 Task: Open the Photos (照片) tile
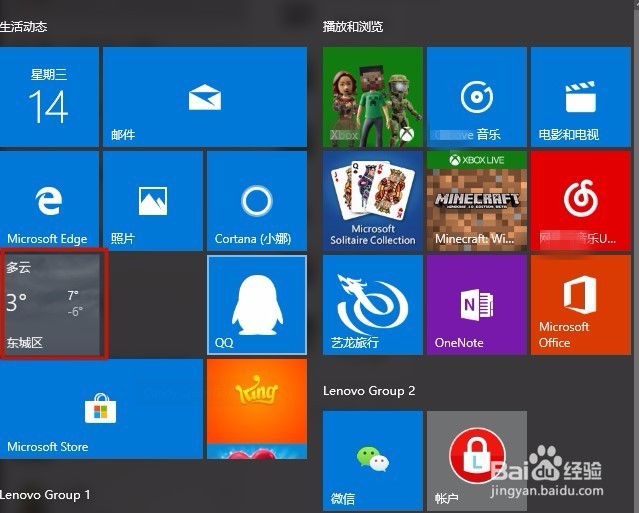[x=153, y=201]
